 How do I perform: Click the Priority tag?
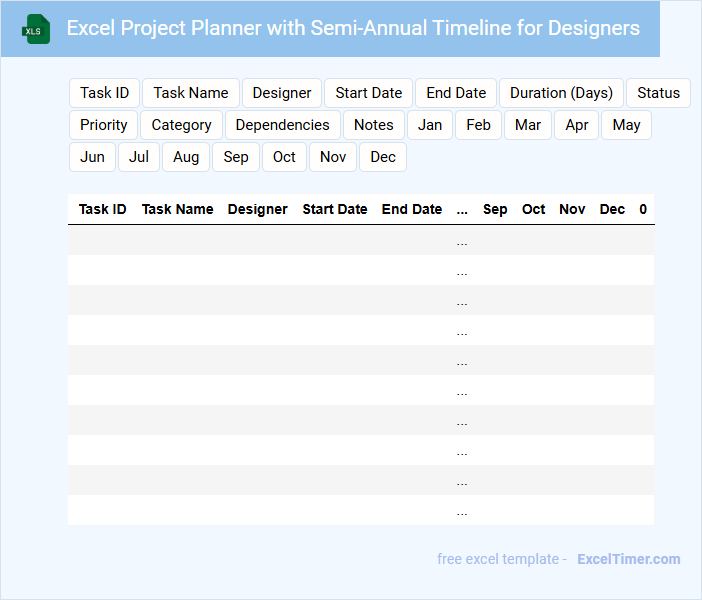[x=104, y=125]
